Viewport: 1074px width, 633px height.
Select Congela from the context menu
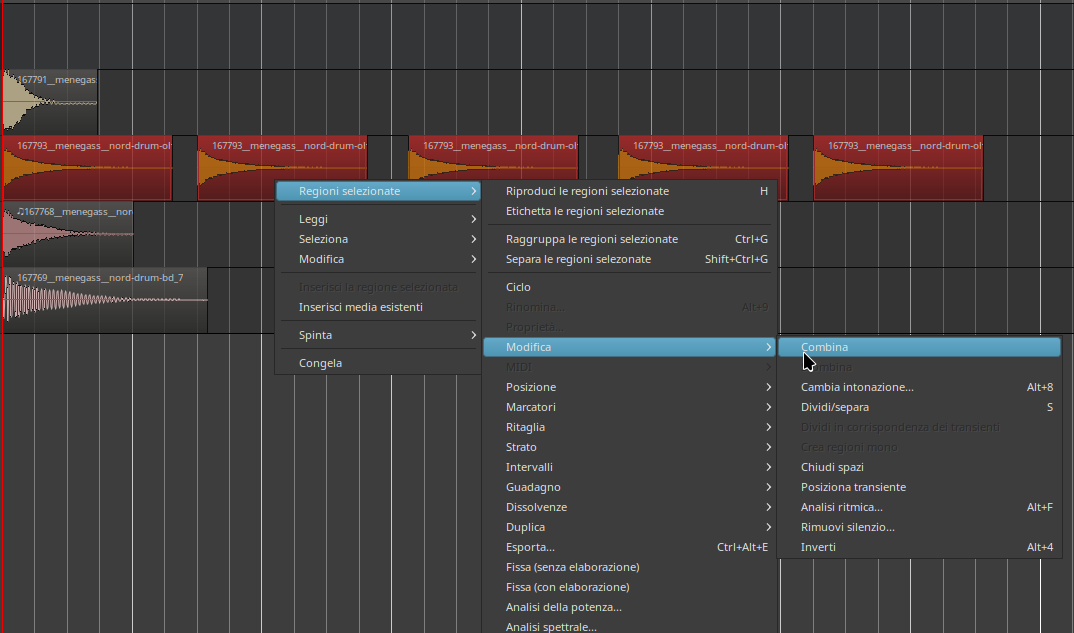tap(320, 363)
